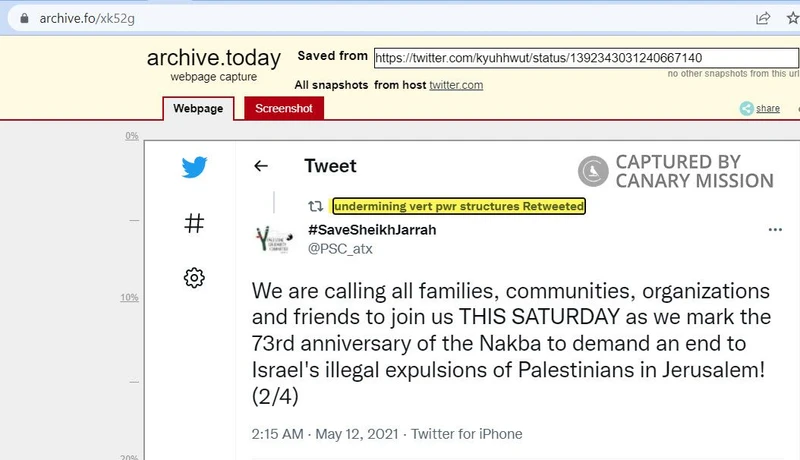Open the tweet's three-dot more menu
This screenshot has width=800, height=460.
coord(774,230)
